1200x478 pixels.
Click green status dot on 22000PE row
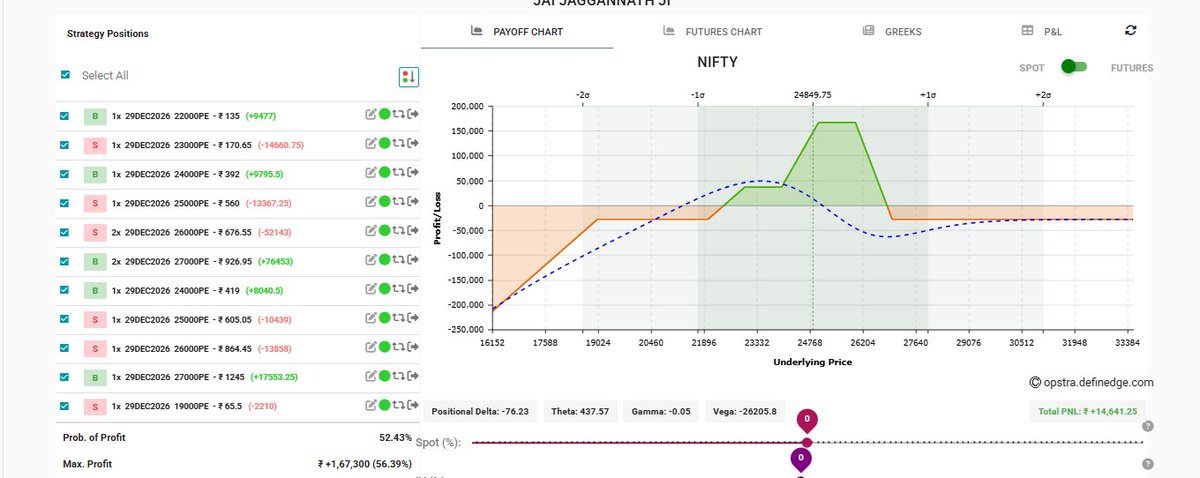pos(384,116)
